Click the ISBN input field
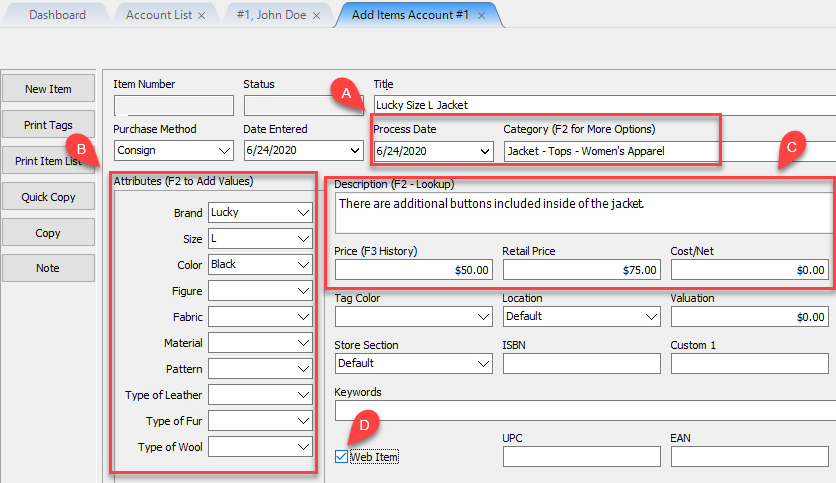 pos(582,364)
